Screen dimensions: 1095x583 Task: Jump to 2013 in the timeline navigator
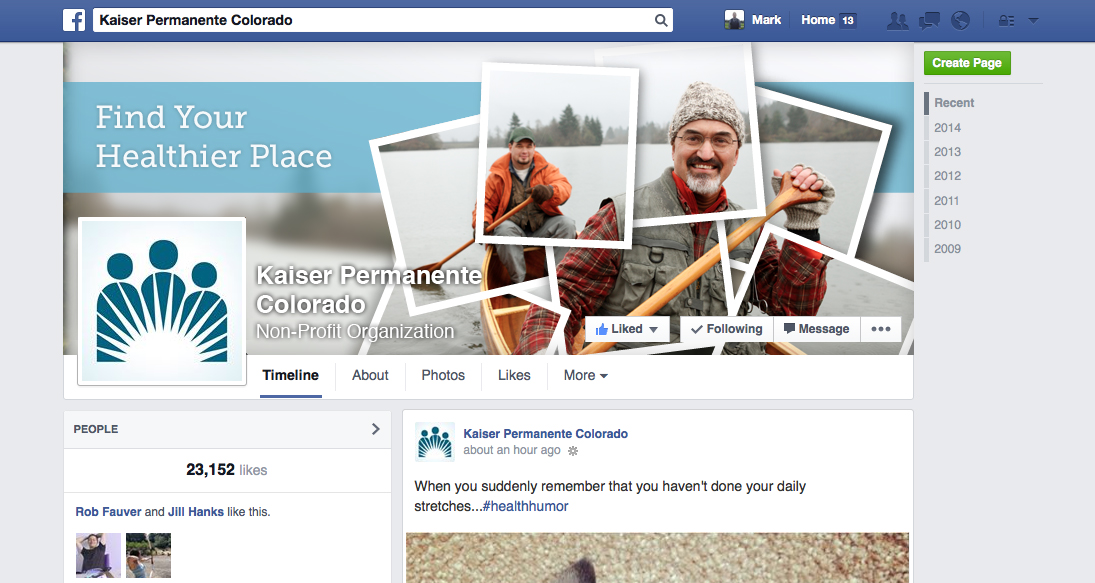pyautogui.click(x=948, y=152)
